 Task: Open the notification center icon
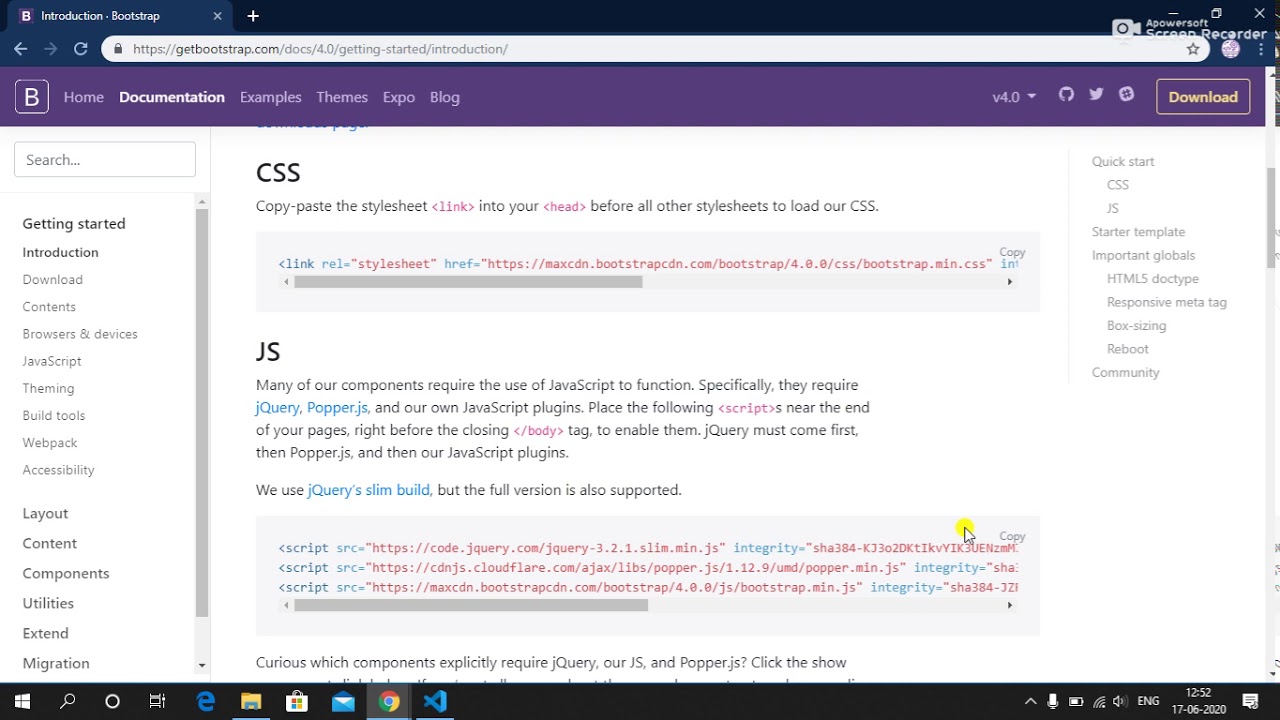click(x=1250, y=702)
